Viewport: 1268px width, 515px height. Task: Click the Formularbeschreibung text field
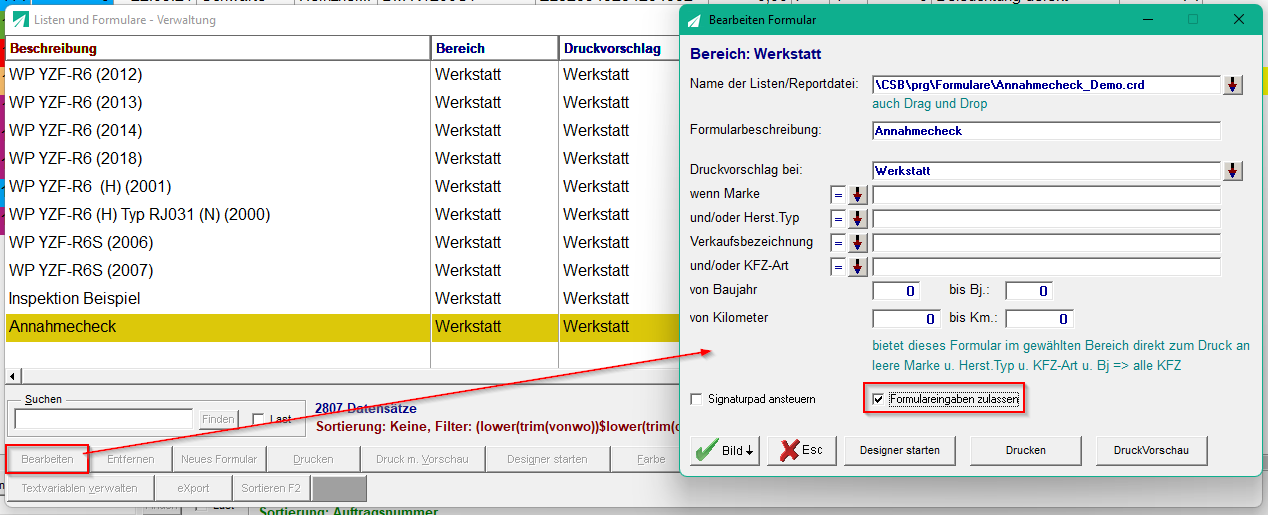click(1046, 131)
